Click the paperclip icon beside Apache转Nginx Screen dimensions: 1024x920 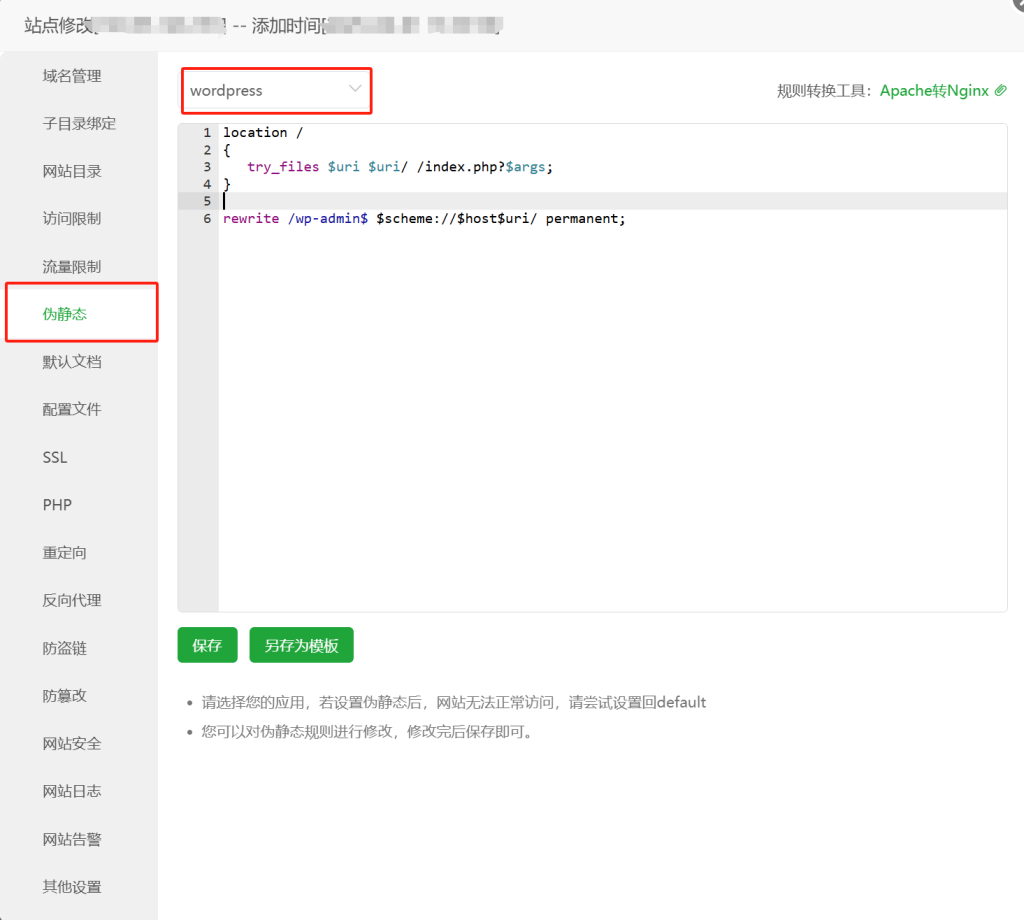(1000, 91)
